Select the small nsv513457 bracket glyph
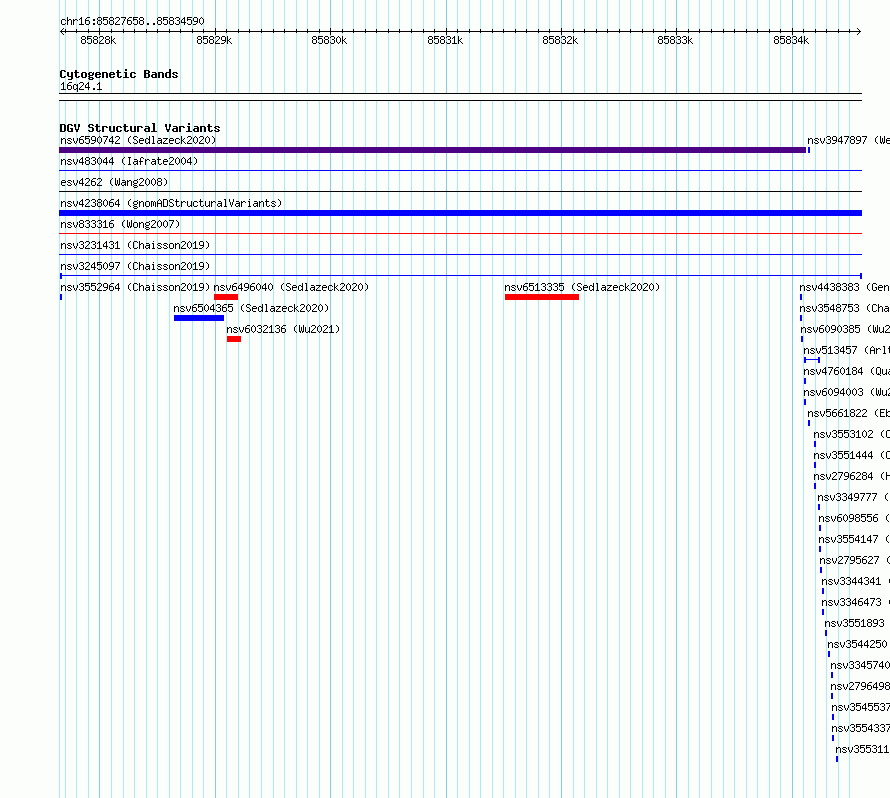 (812, 360)
